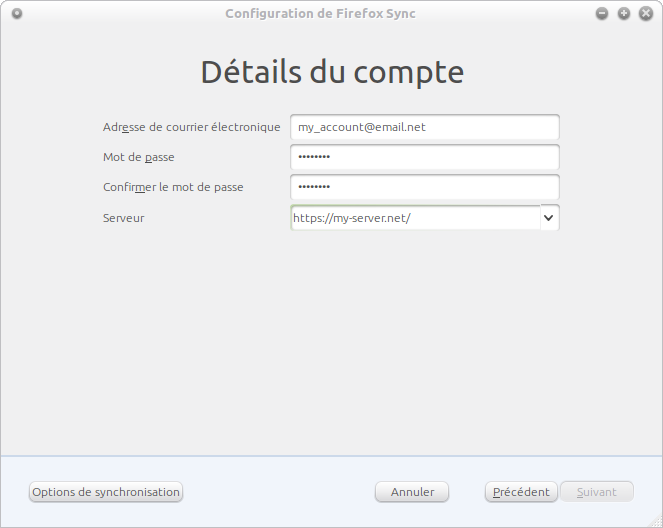Open Options de synchronisation
The width and height of the screenshot is (663, 528).
[x=106, y=492]
